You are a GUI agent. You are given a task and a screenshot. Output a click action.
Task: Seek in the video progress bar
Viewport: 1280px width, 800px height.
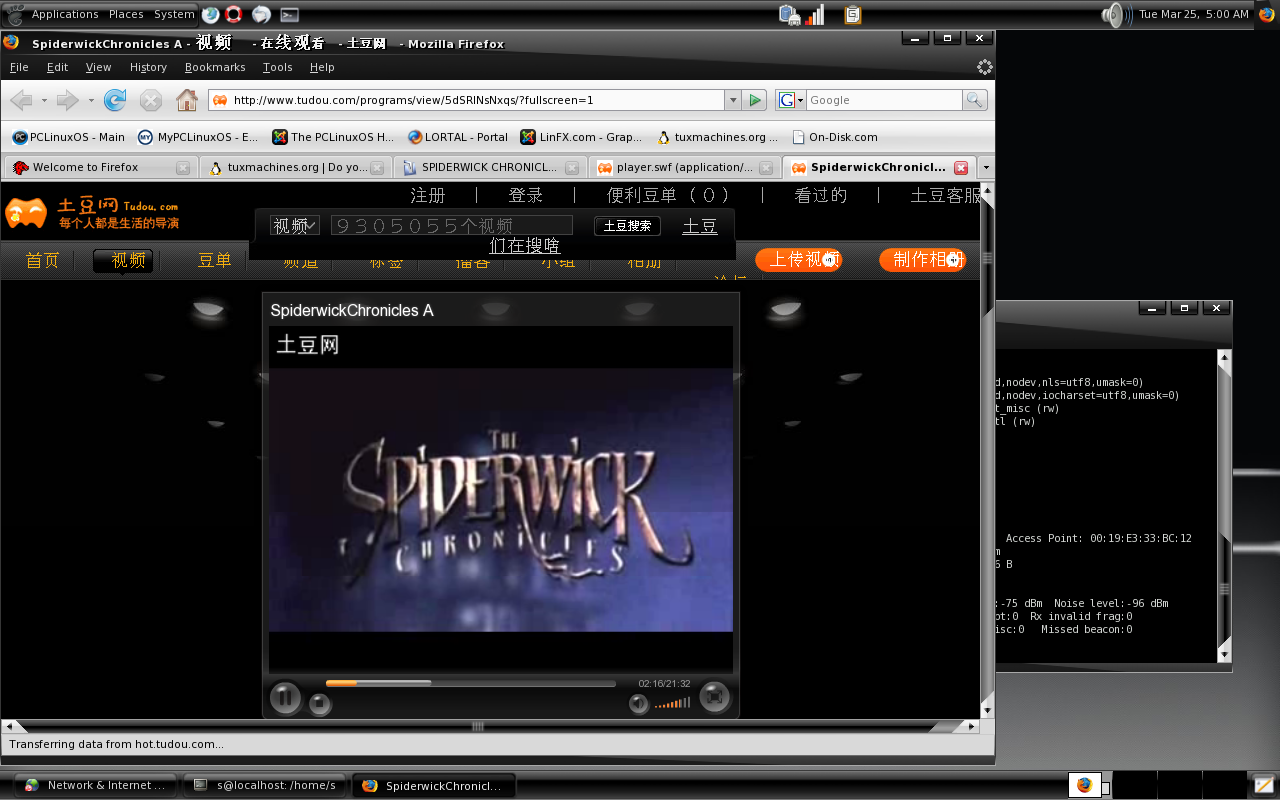coord(471,684)
